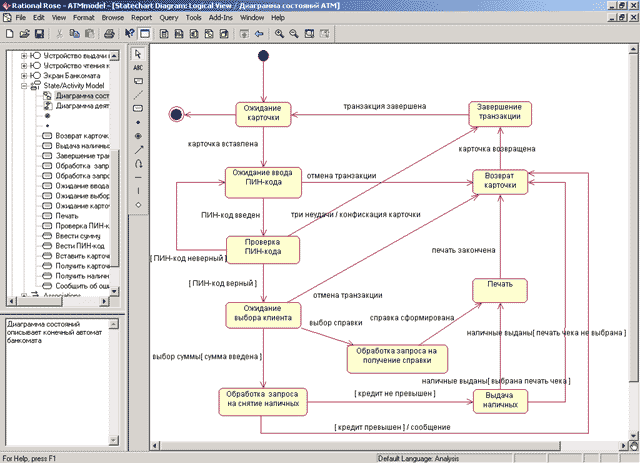The height and width of the screenshot is (463, 640).
Task: Toggle the View Documentation window button
Action: pyautogui.click(x=144, y=33)
